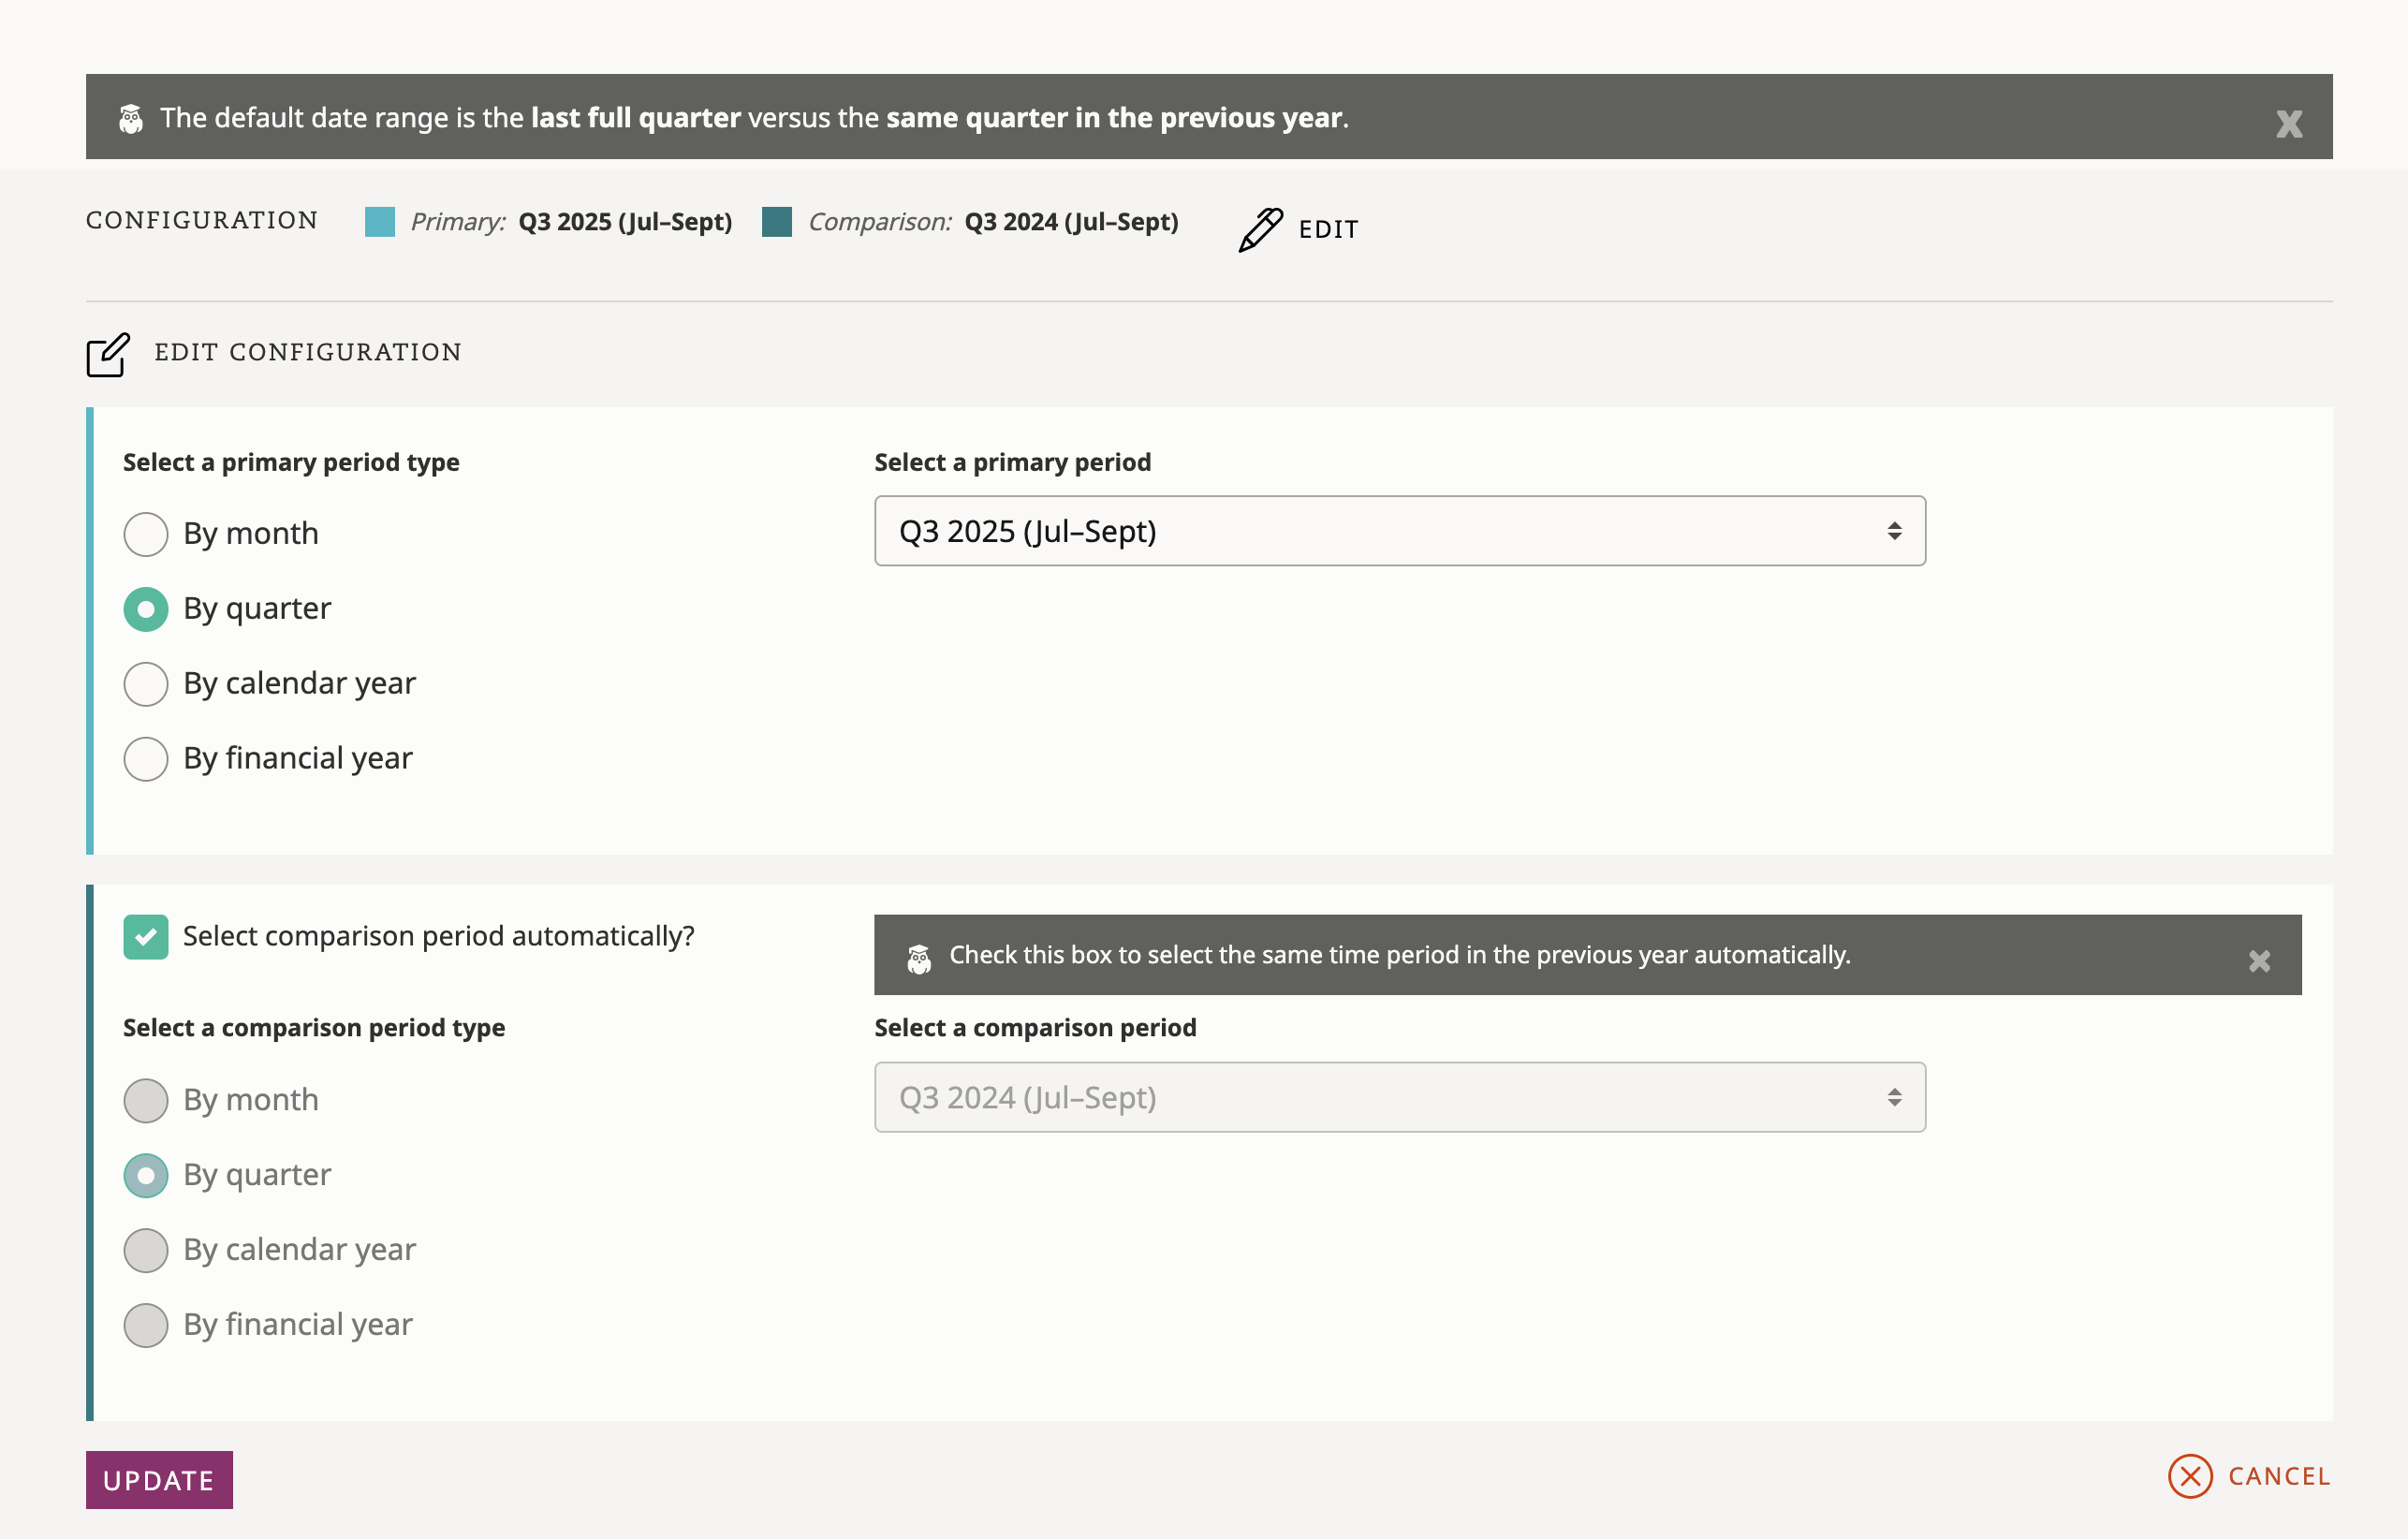This screenshot has width=2408, height=1539.
Task: Click the owl icon in top banner
Action: [x=131, y=119]
